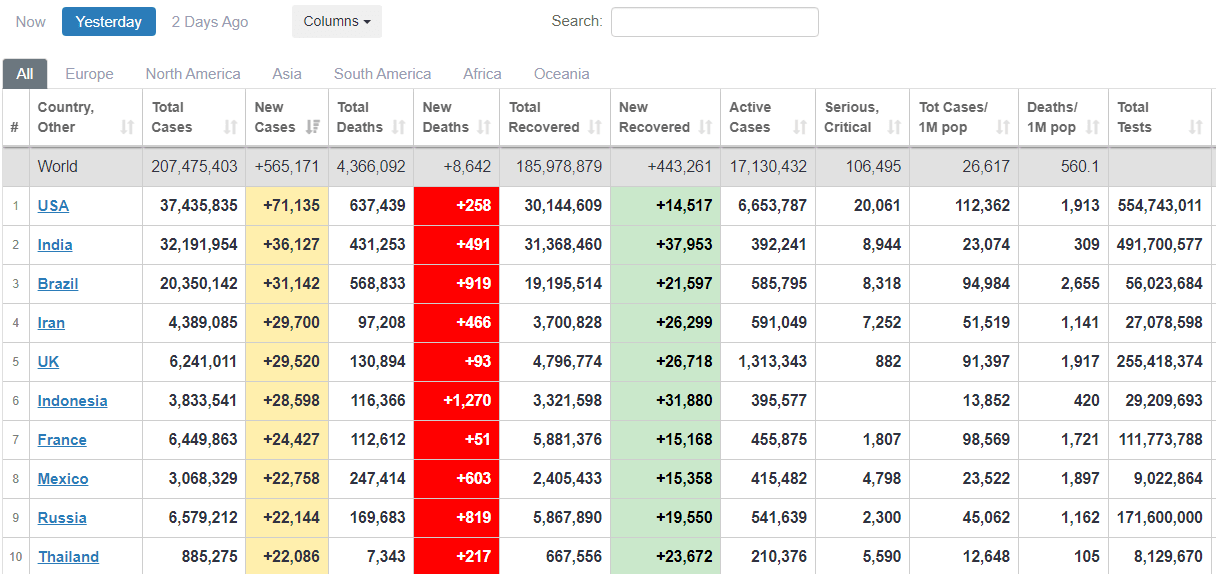Image resolution: width=1216 pixels, height=574 pixels.
Task: Sort table by Total Deaths arrows icon
Action: [x=399, y=127]
